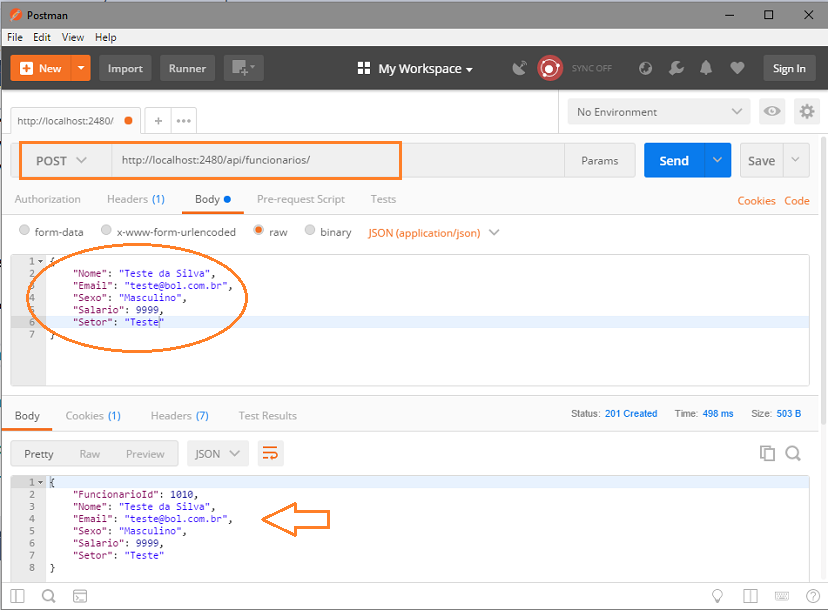Open the notifications bell icon

(x=706, y=68)
